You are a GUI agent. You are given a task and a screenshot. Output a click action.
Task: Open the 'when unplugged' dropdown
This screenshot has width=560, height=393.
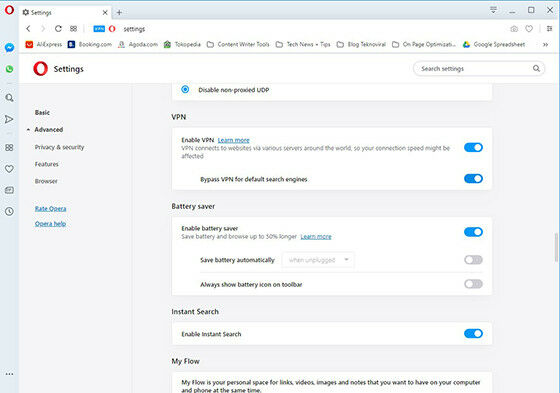[318, 260]
